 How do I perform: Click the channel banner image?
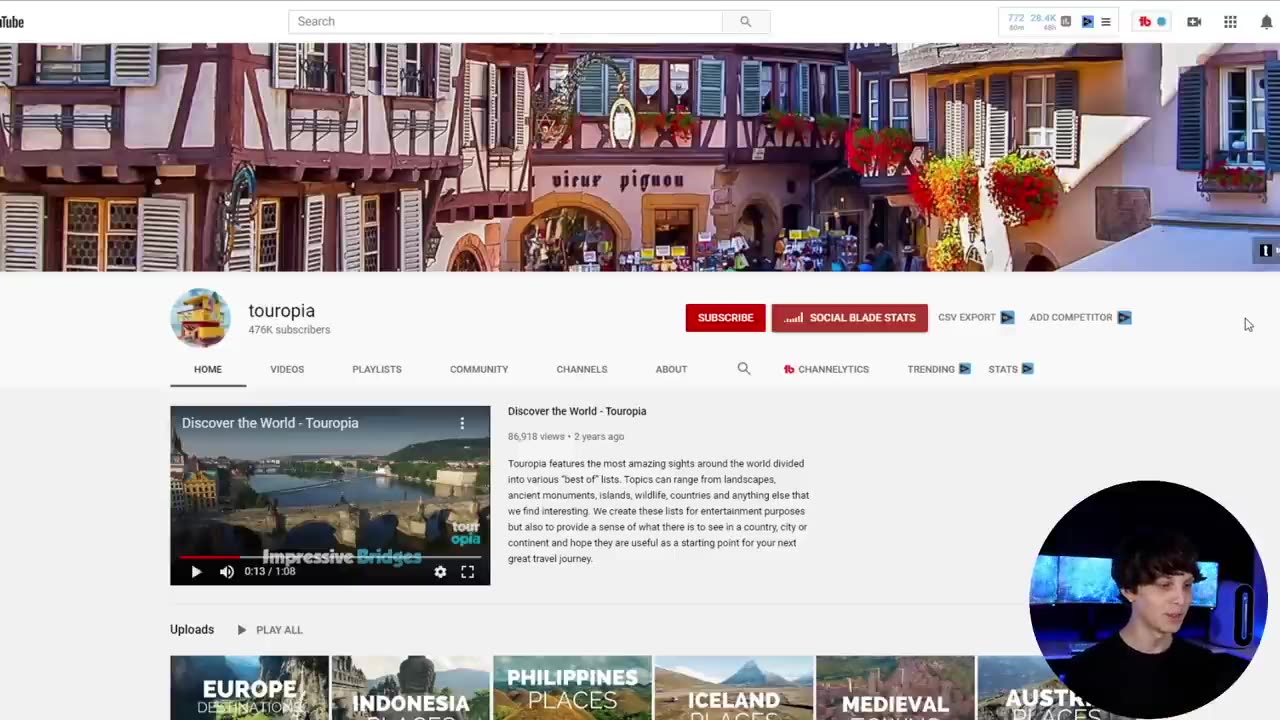point(640,157)
